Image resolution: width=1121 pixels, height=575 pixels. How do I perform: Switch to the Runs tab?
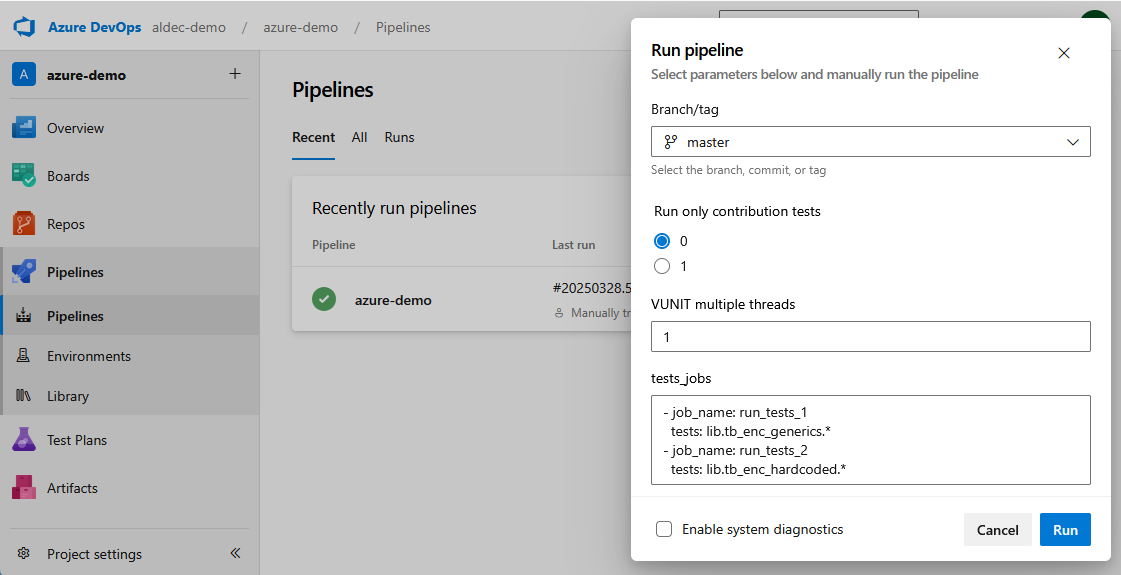[x=400, y=137]
